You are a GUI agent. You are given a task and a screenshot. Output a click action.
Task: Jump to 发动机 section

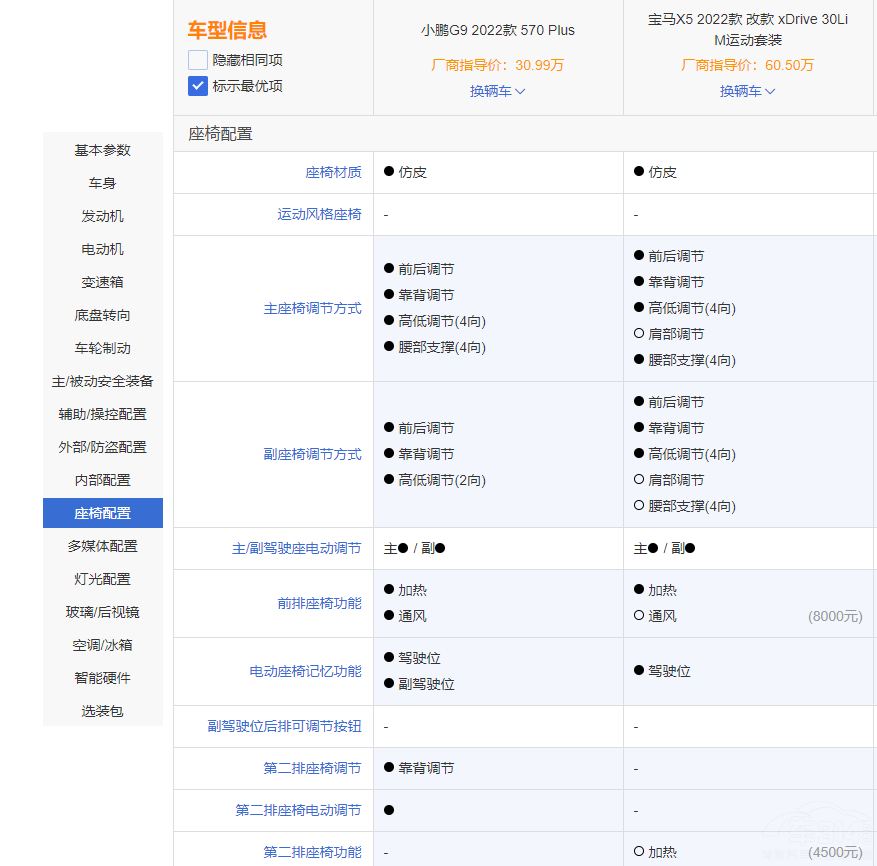point(102,216)
